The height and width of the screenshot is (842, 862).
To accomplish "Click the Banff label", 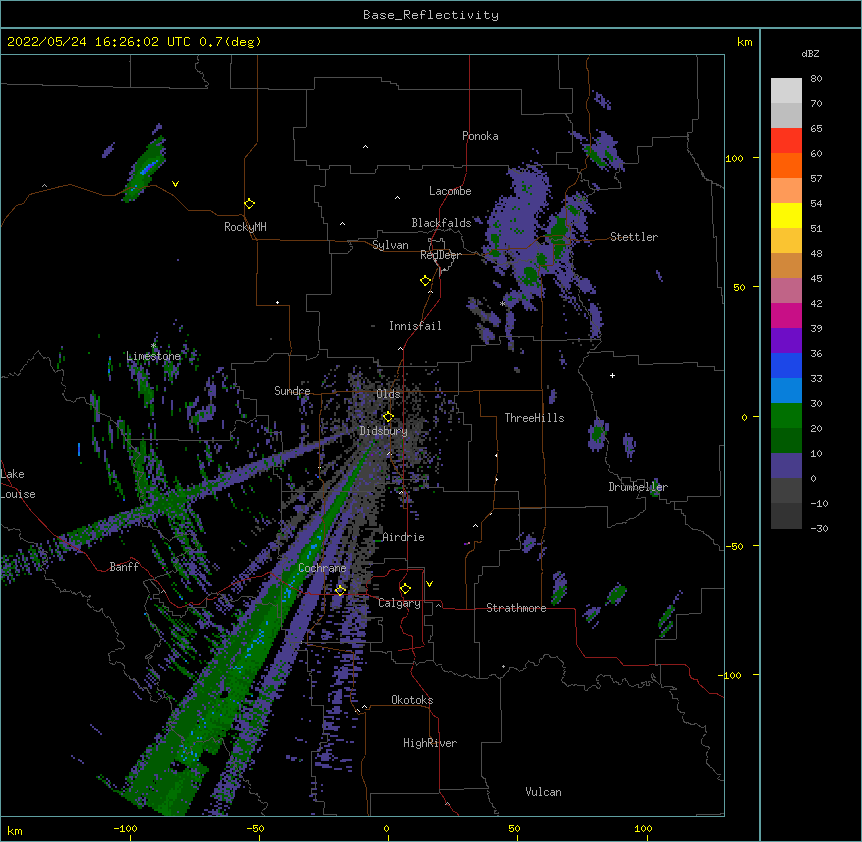I will pos(124,567).
